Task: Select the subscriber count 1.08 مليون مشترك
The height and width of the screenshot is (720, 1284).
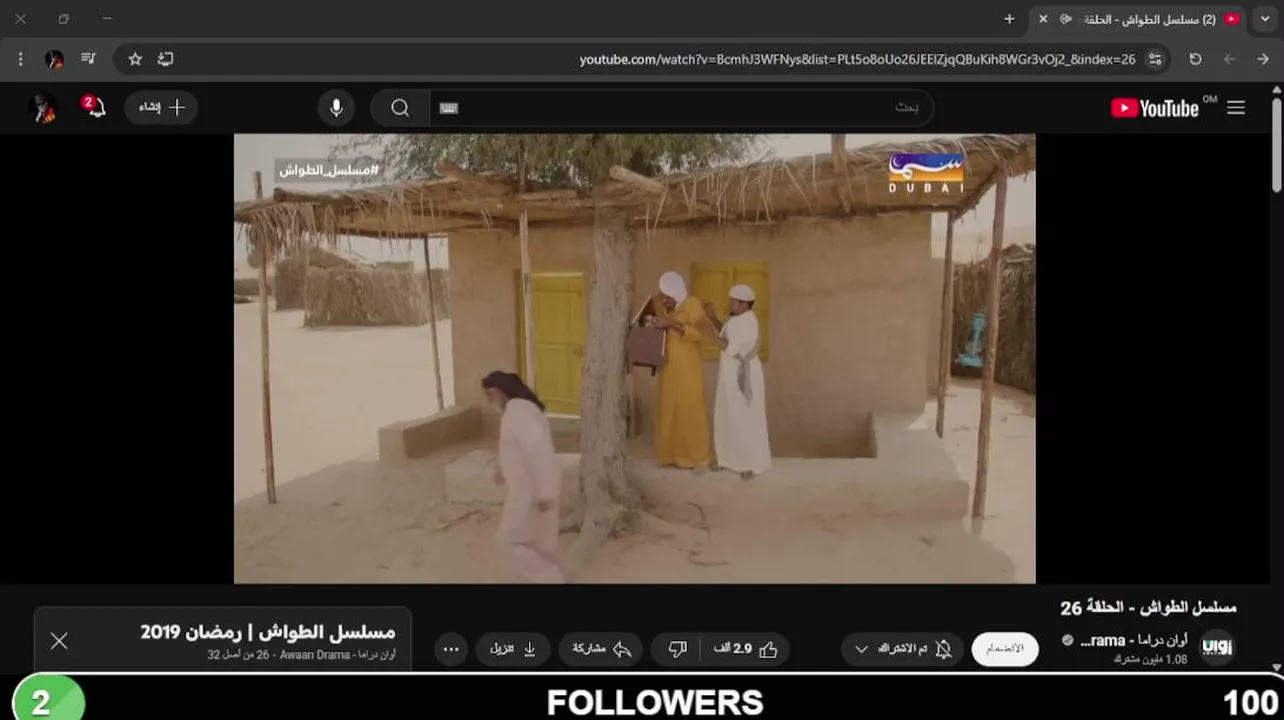Action: [x=1150, y=660]
